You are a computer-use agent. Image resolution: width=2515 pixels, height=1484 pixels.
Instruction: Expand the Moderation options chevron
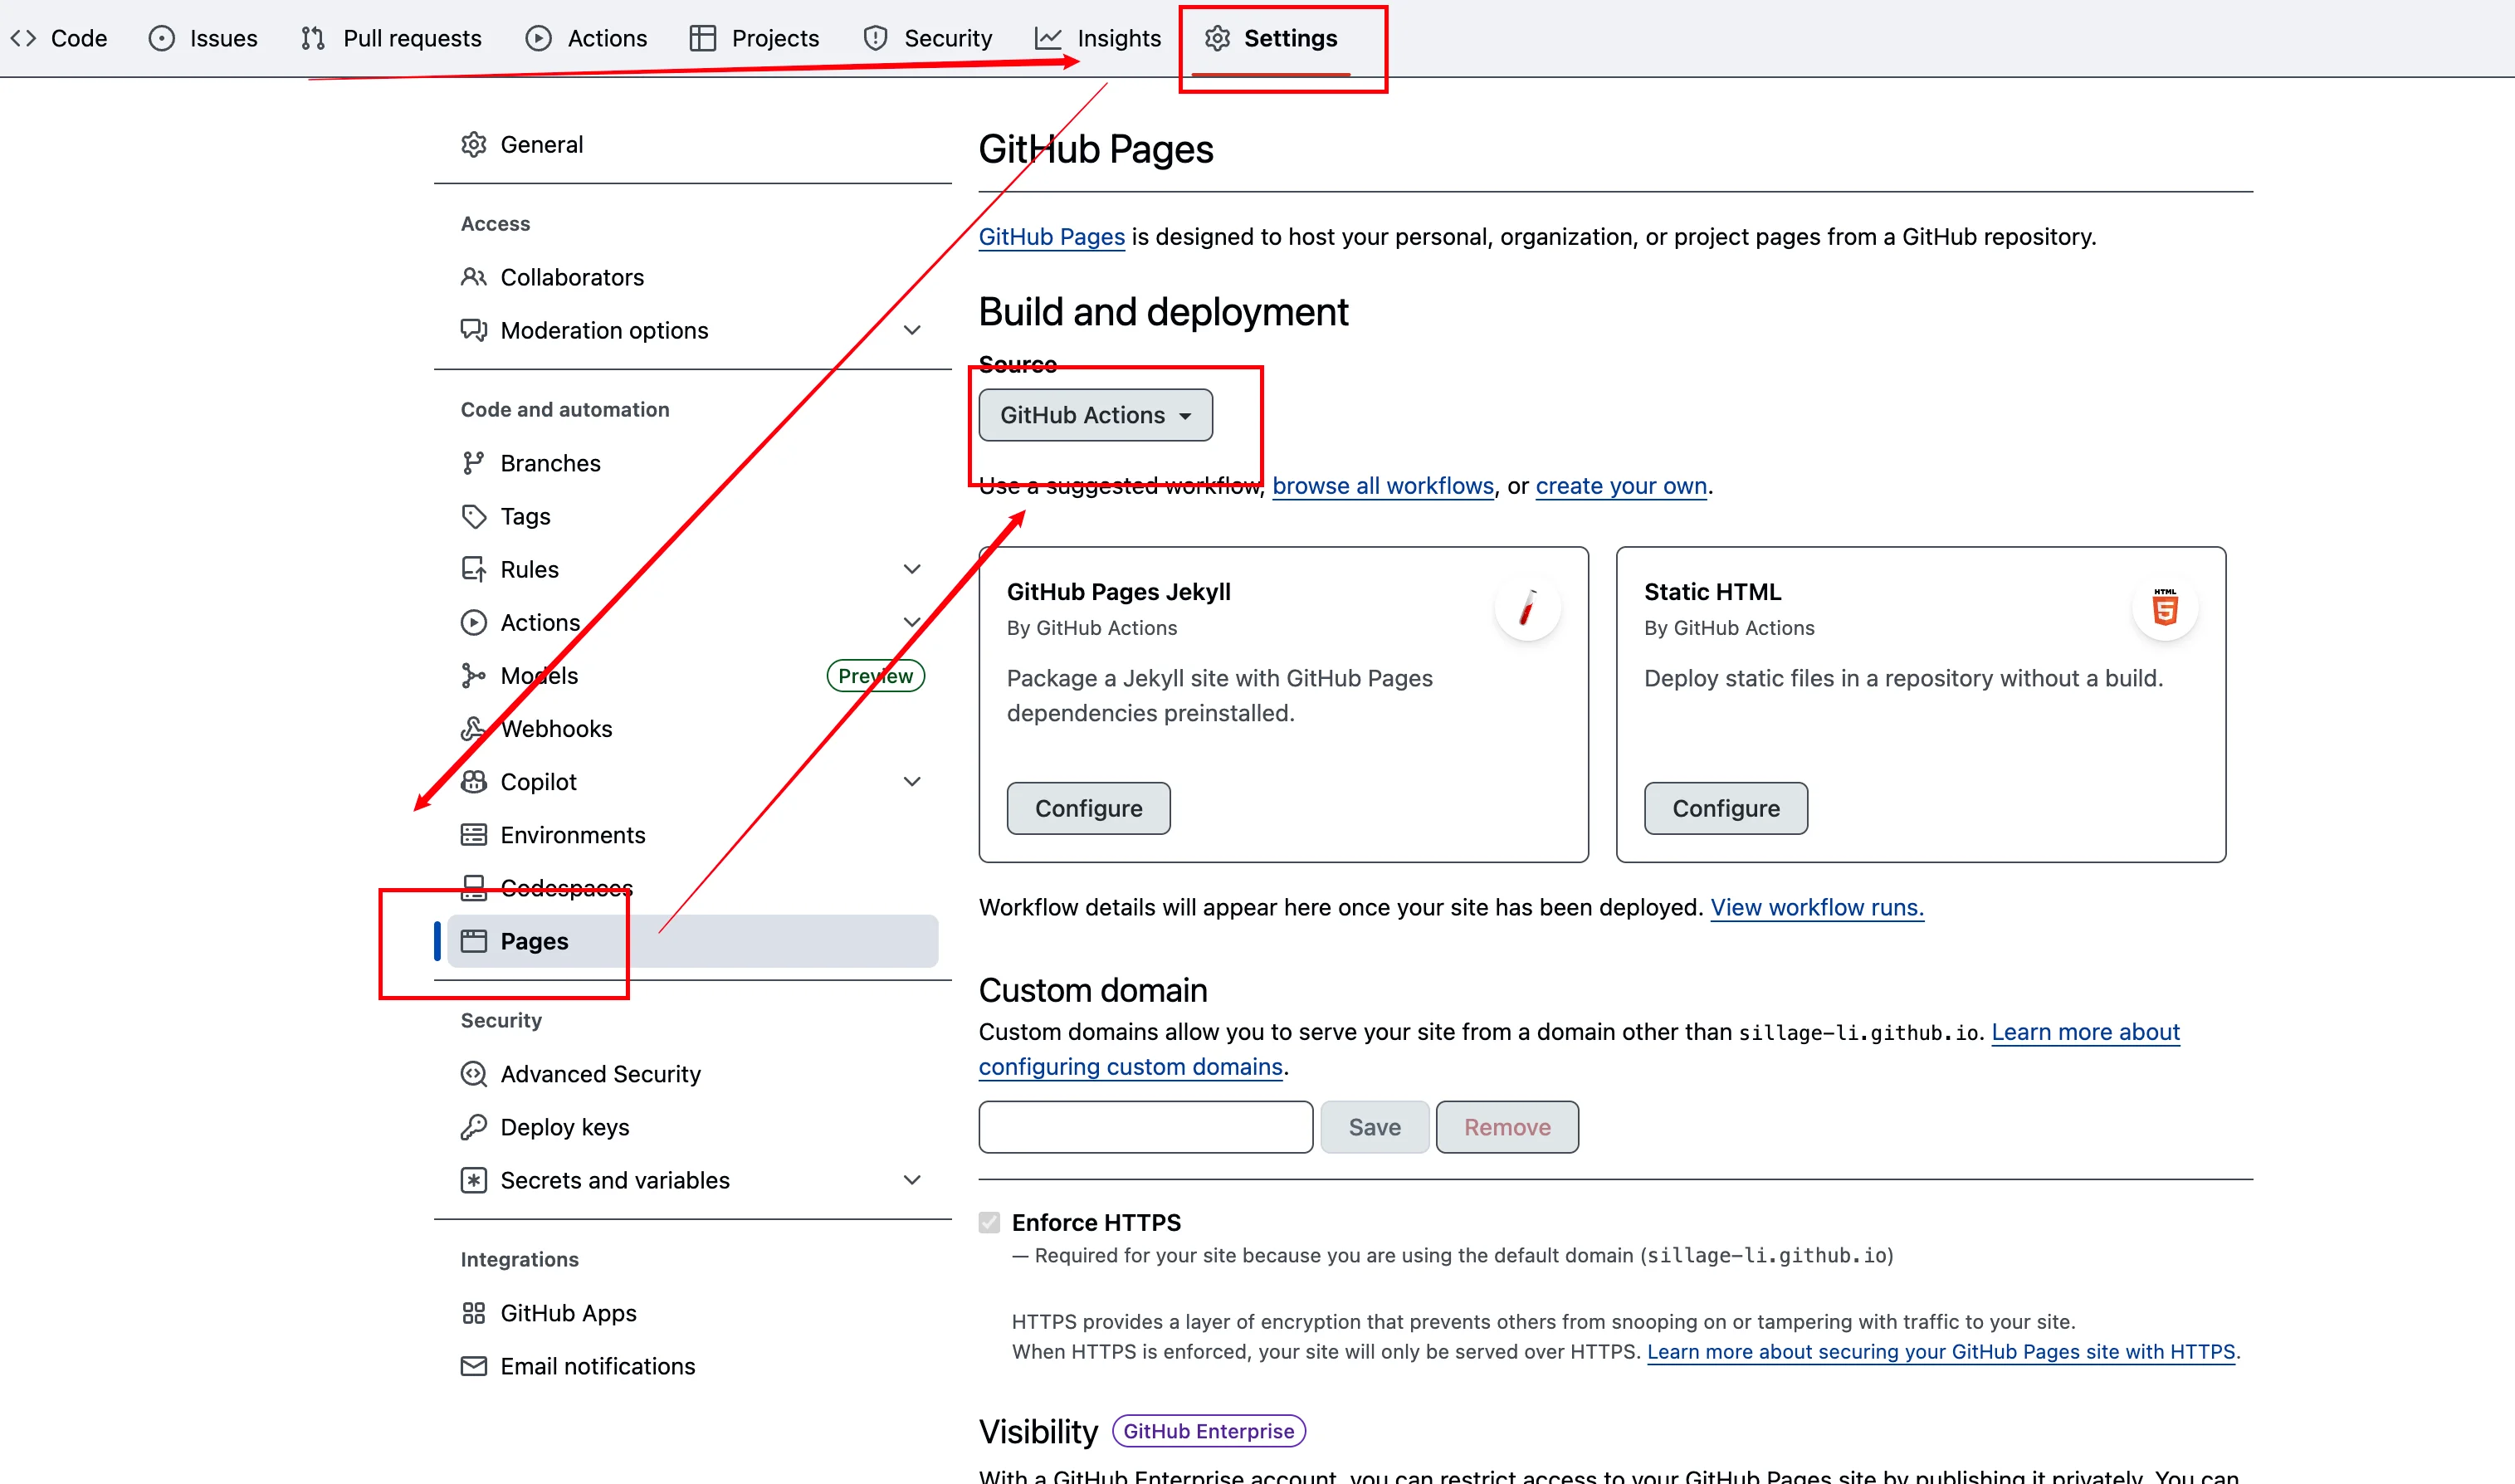tap(911, 330)
